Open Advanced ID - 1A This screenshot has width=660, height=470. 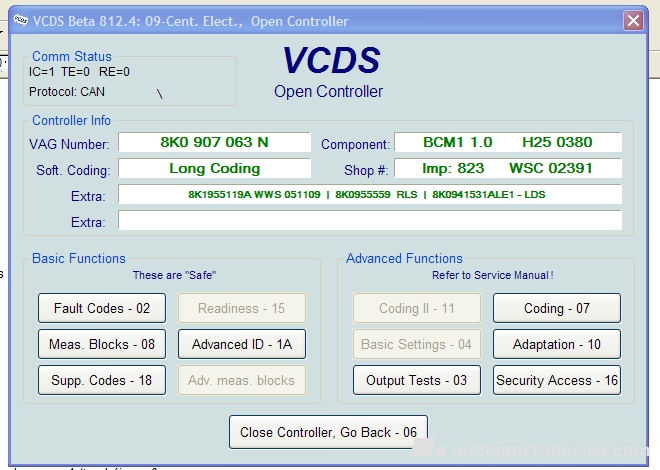coord(242,345)
